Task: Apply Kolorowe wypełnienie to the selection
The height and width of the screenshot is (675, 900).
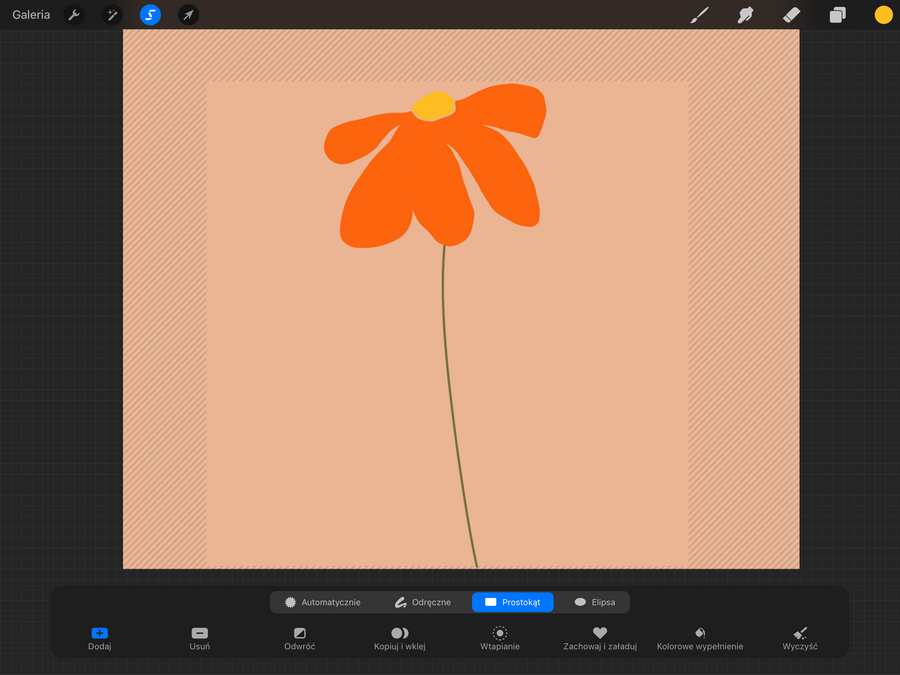Action: coord(700,638)
